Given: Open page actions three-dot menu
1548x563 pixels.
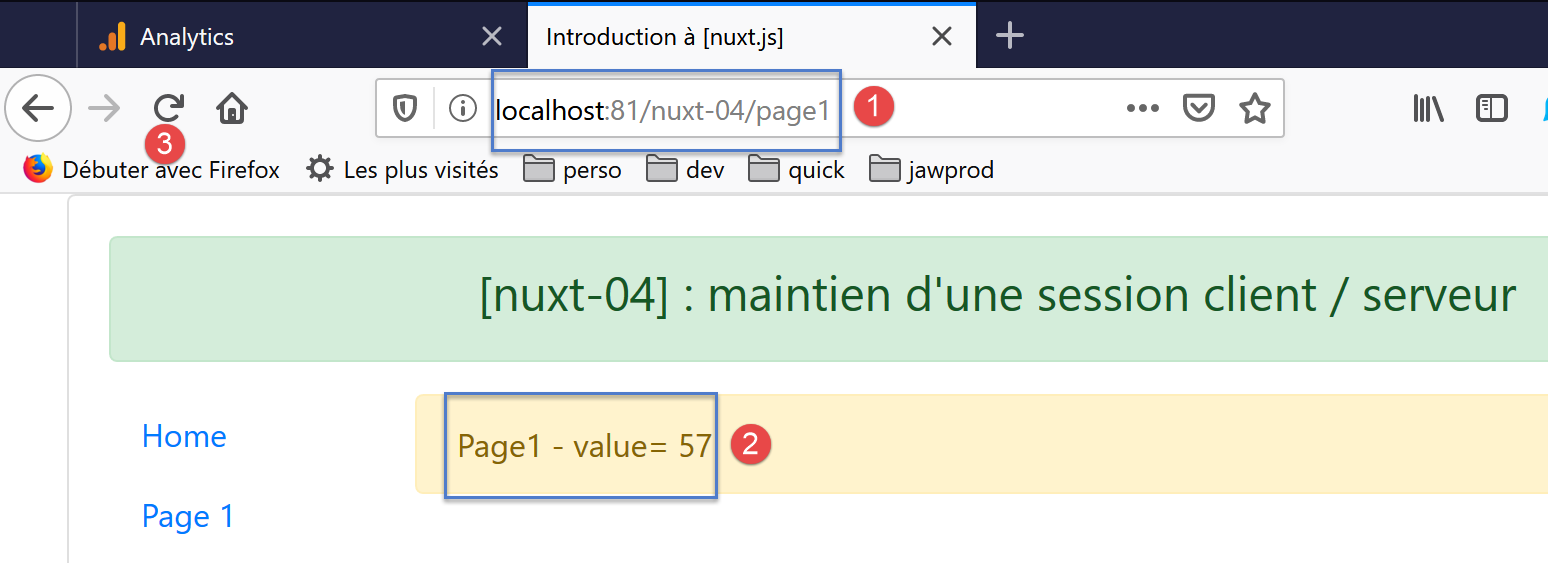Looking at the screenshot, I should [1142, 108].
